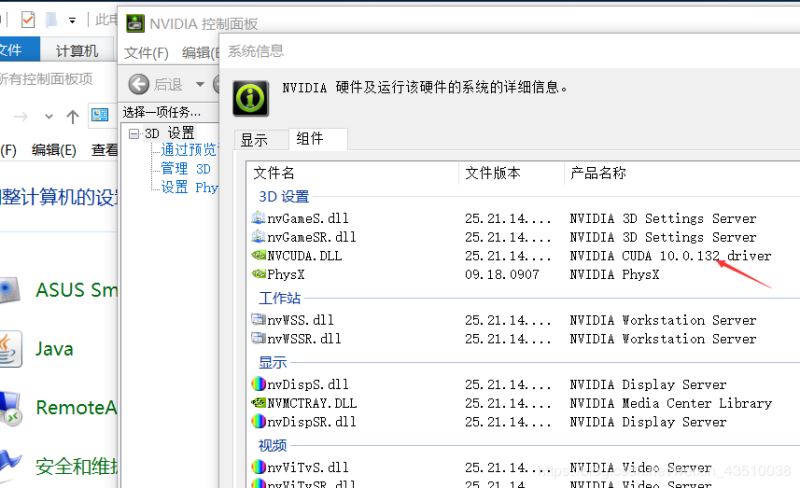Click the NVMCTRAY.DLL icon

(259, 403)
